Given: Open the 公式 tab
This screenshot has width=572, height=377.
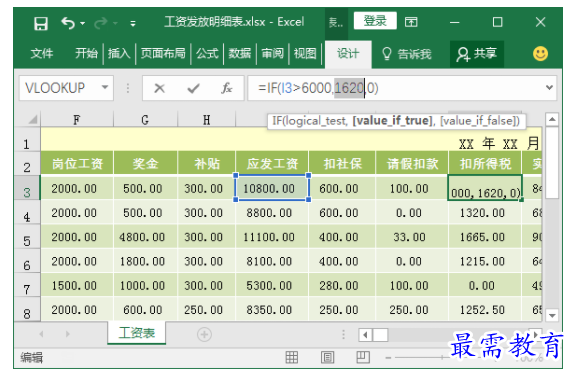Looking at the screenshot, I should (207, 54).
